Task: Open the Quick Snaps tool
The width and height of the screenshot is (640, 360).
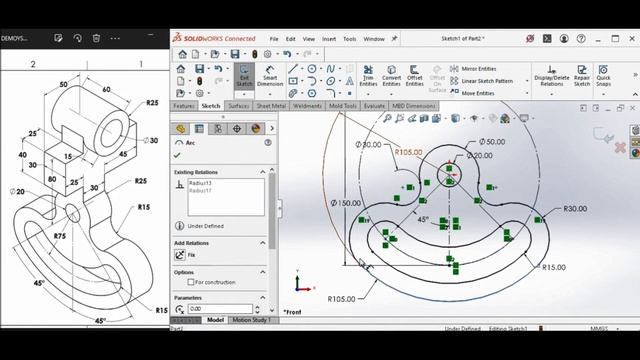Action: pyautogui.click(x=603, y=76)
